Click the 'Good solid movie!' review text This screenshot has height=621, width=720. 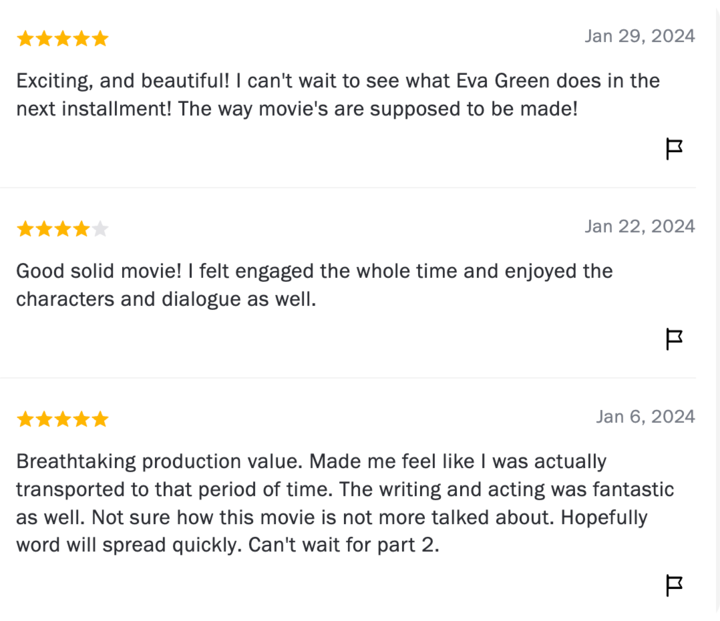tap(315, 285)
